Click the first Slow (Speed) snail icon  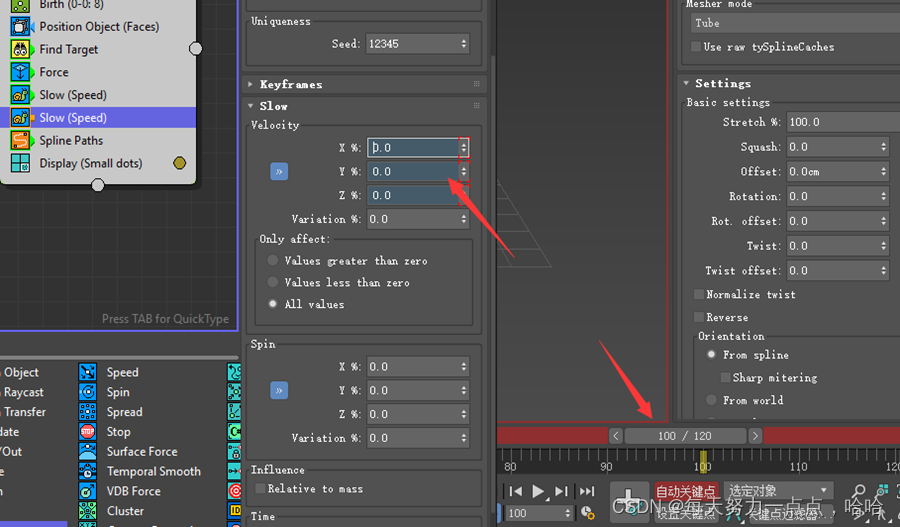(x=20, y=95)
